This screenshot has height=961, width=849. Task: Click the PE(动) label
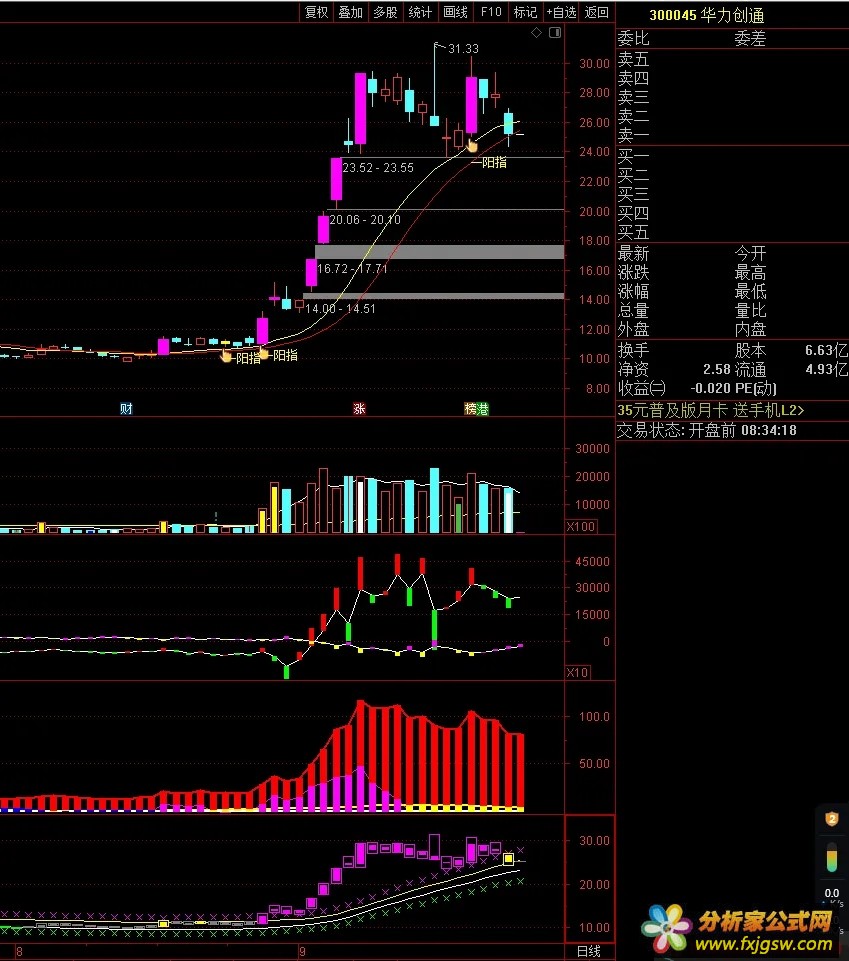(x=755, y=389)
